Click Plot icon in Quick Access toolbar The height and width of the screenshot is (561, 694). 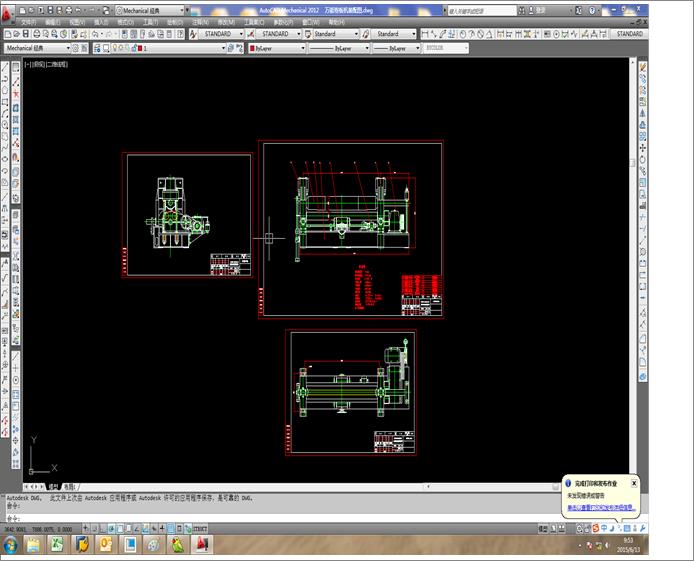point(69,10)
